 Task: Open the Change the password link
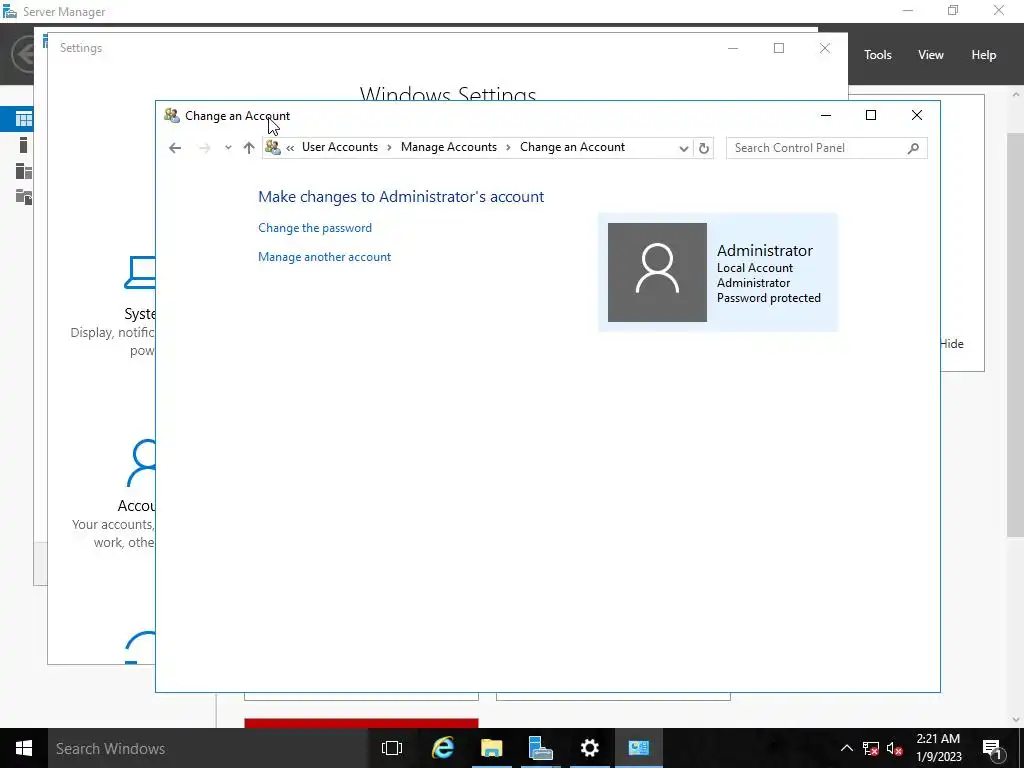pyautogui.click(x=315, y=228)
